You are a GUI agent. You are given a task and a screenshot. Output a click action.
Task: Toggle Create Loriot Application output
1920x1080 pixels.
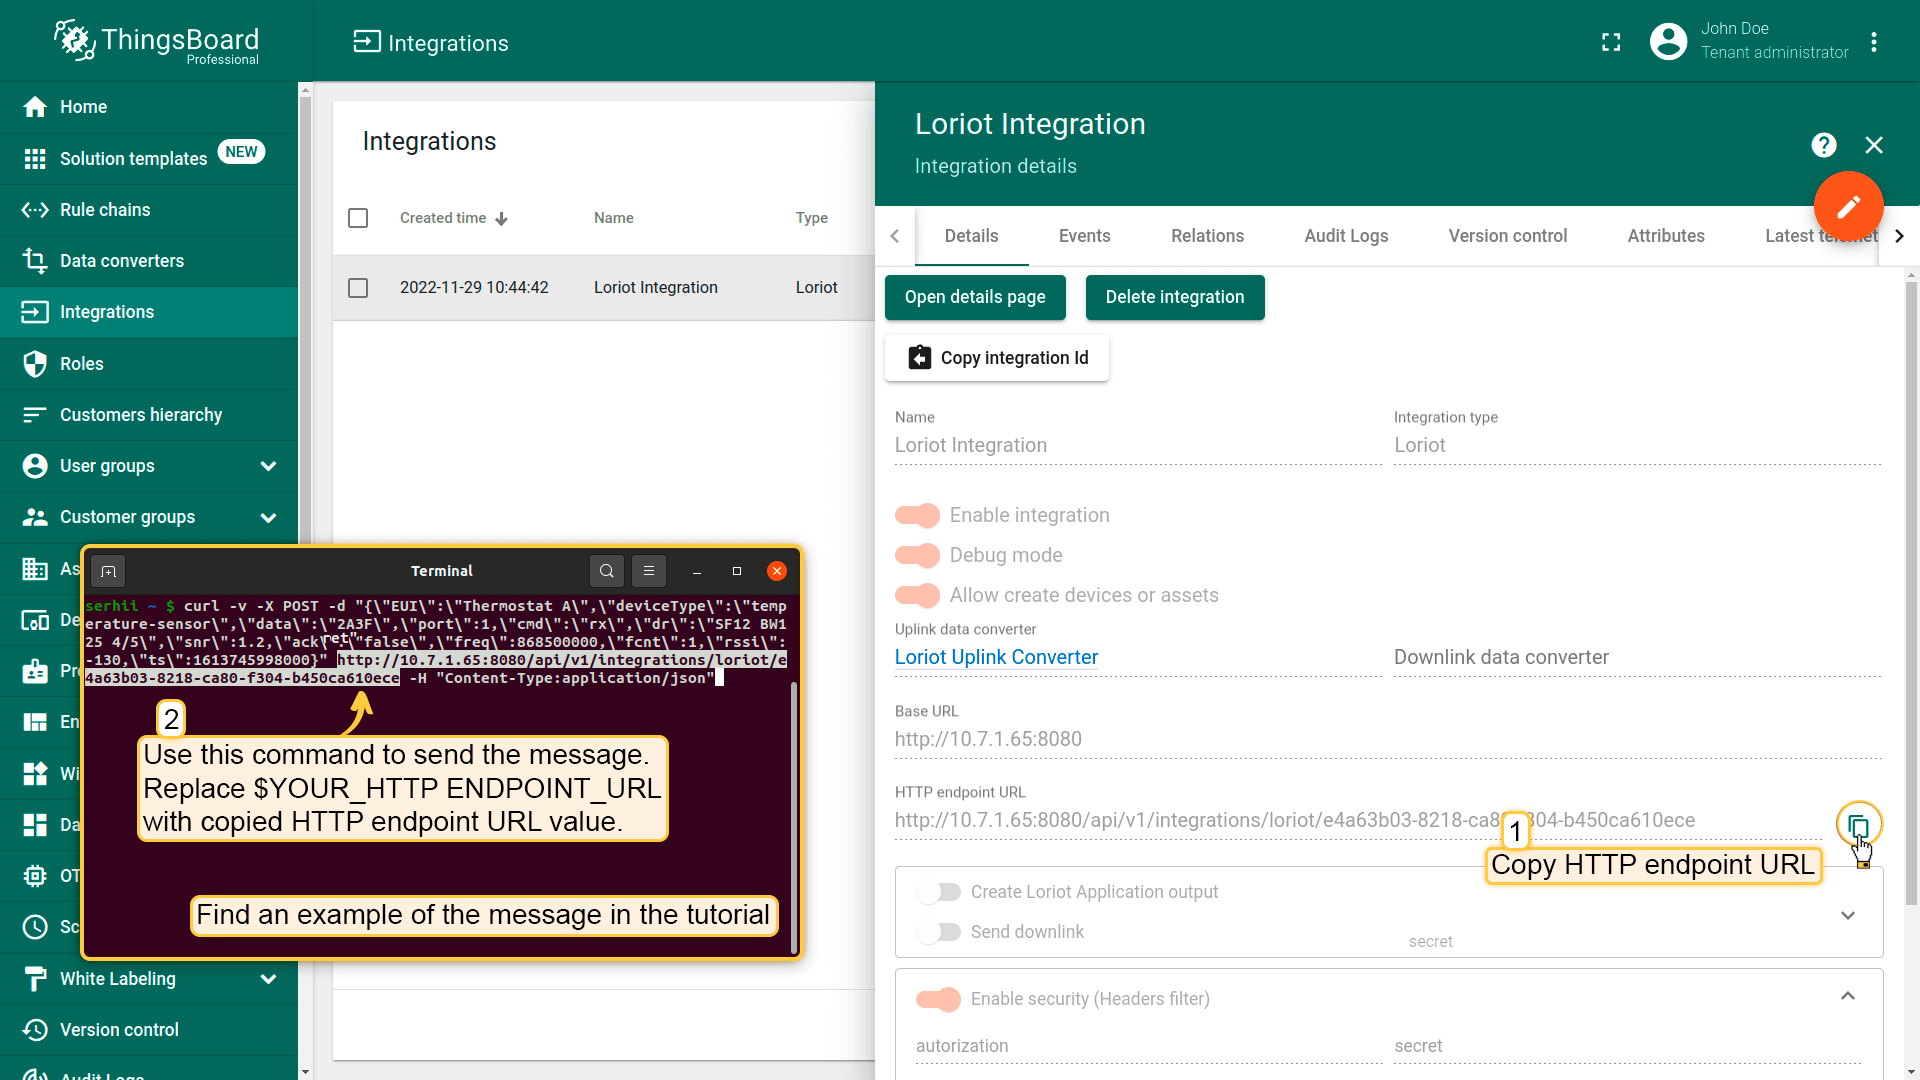[x=938, y=892]
